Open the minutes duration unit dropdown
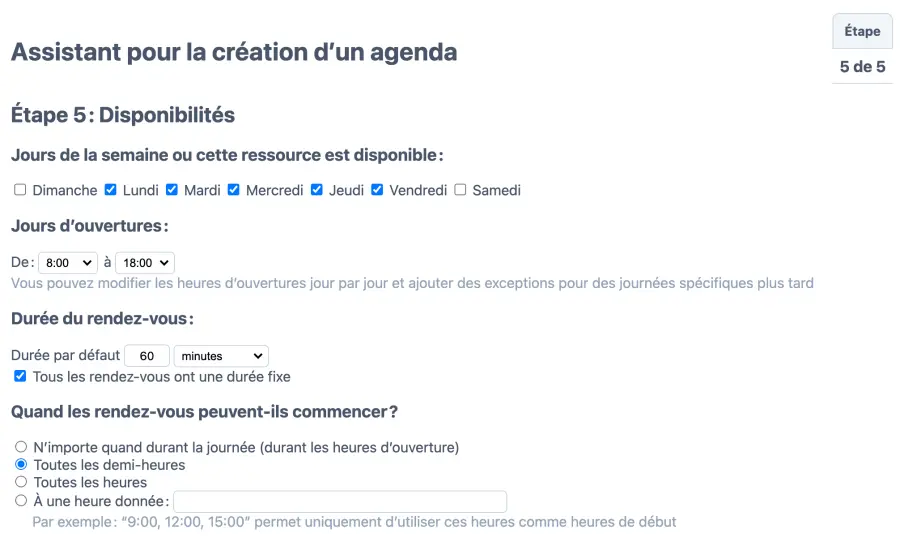Image resolution: width=900 pixels, height=542 pixels. 221,356
